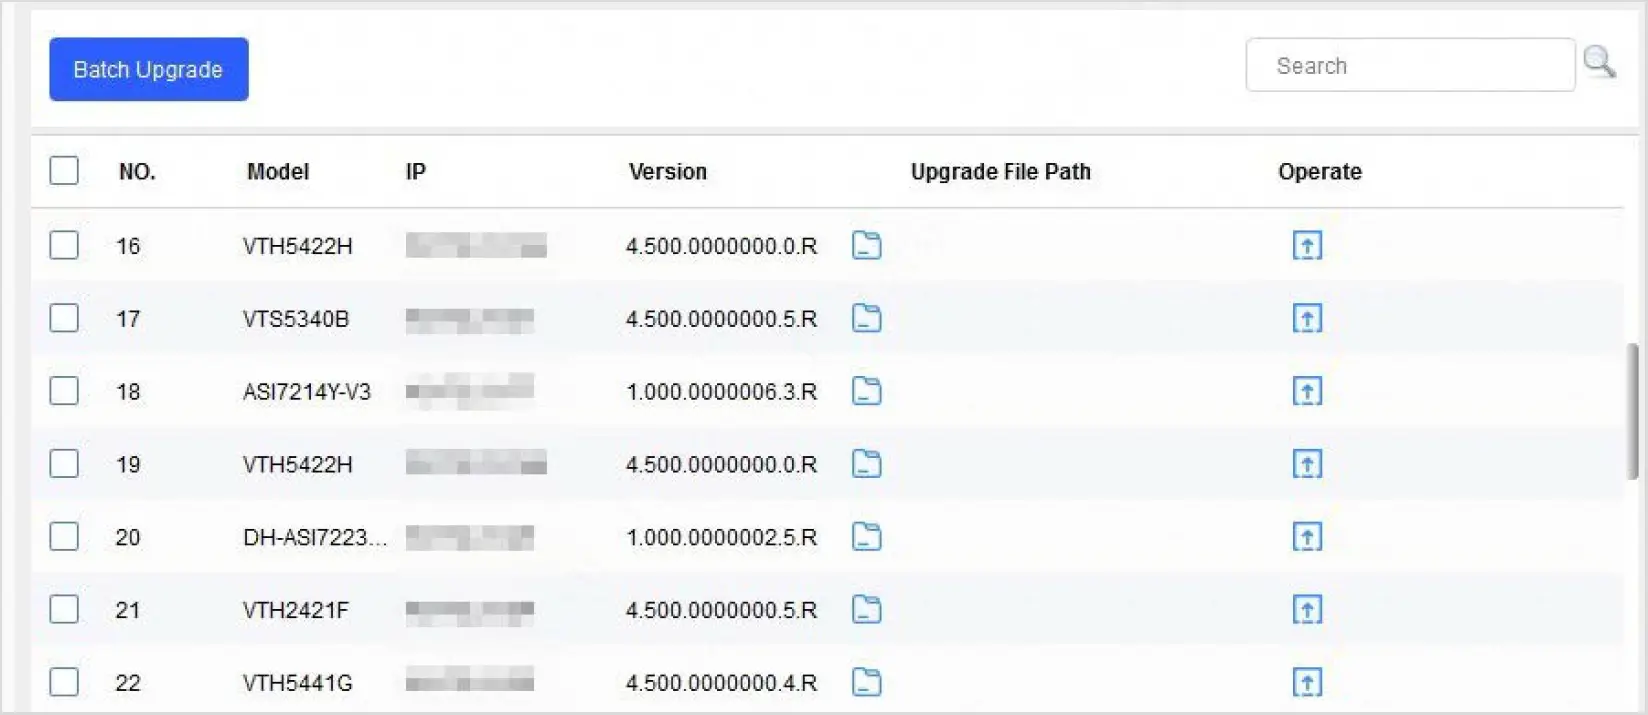Browse upgrade file for row 22
Viewport: 1648px width, 715px height.
[x=866, y=683]
